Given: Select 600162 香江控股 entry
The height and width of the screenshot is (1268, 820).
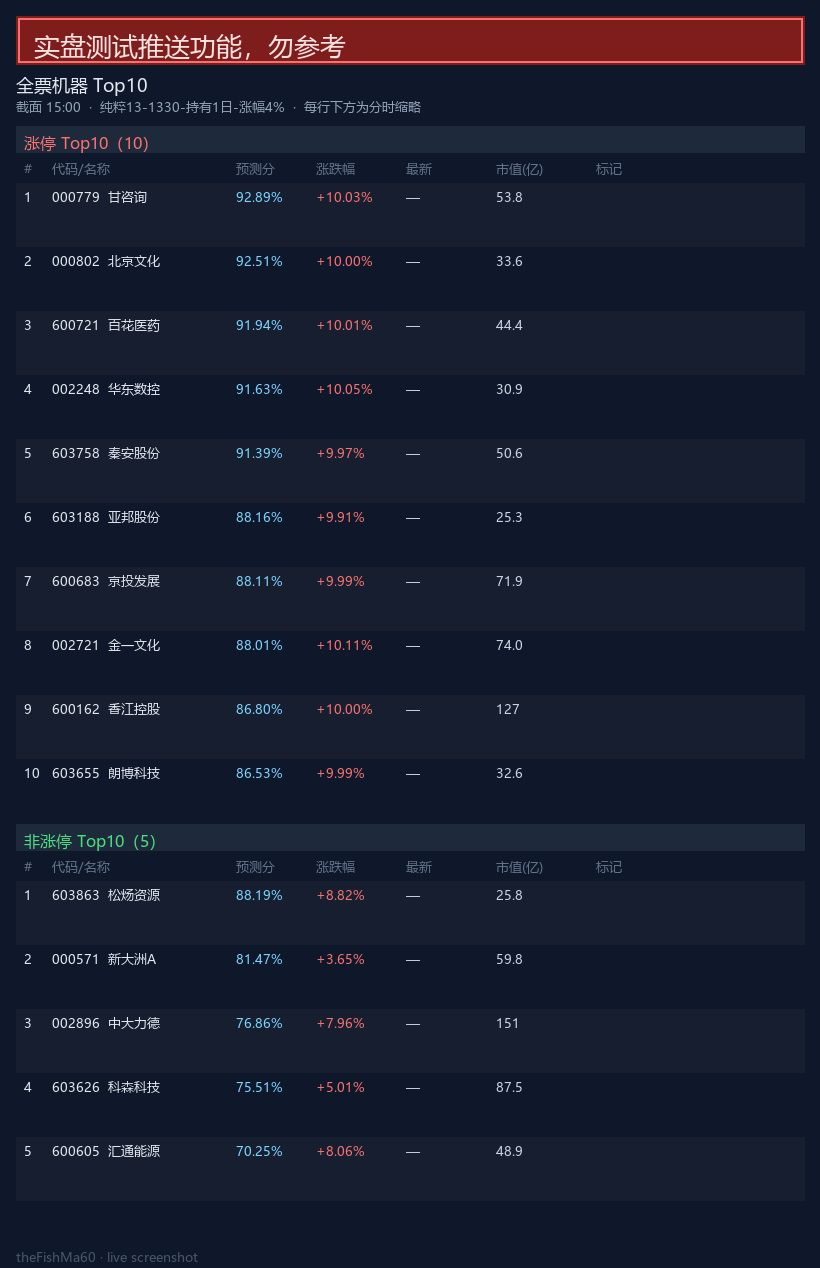Looking at the screenshot, I should point(410,727).
